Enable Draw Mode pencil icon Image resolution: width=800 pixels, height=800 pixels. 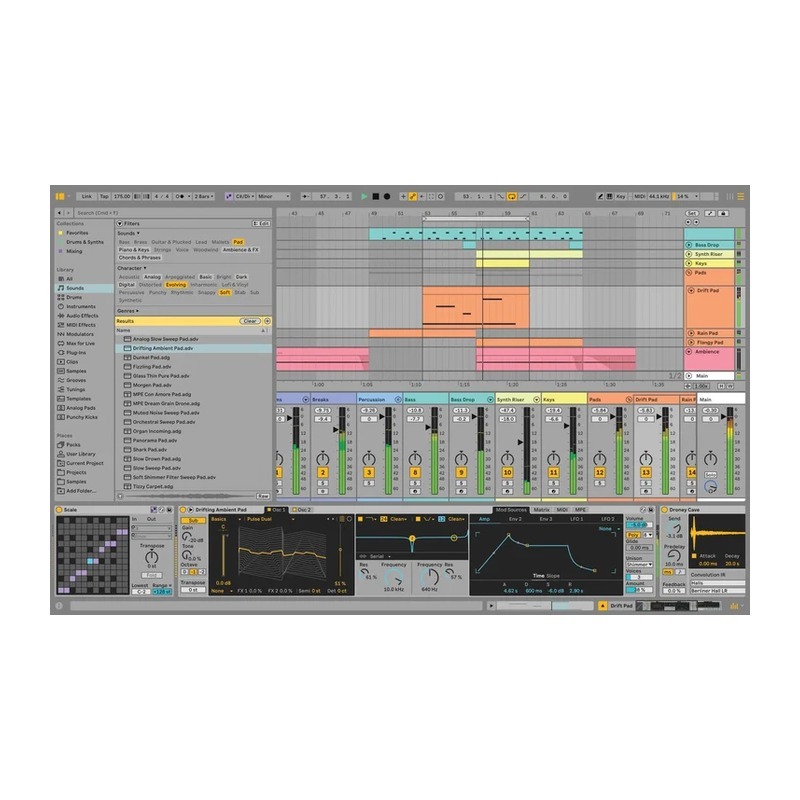click(600, 196)
